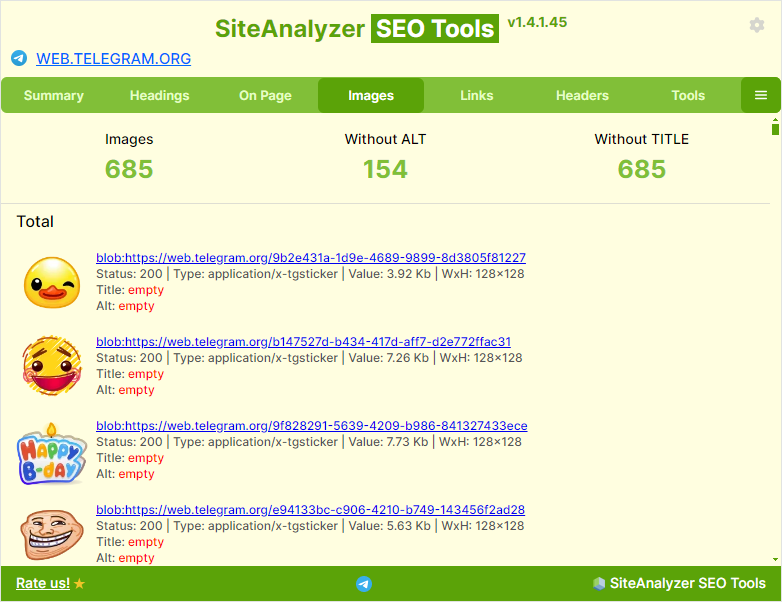The image size is (782, 602).
Task: Open the settings gear icon
Action: 757,25
